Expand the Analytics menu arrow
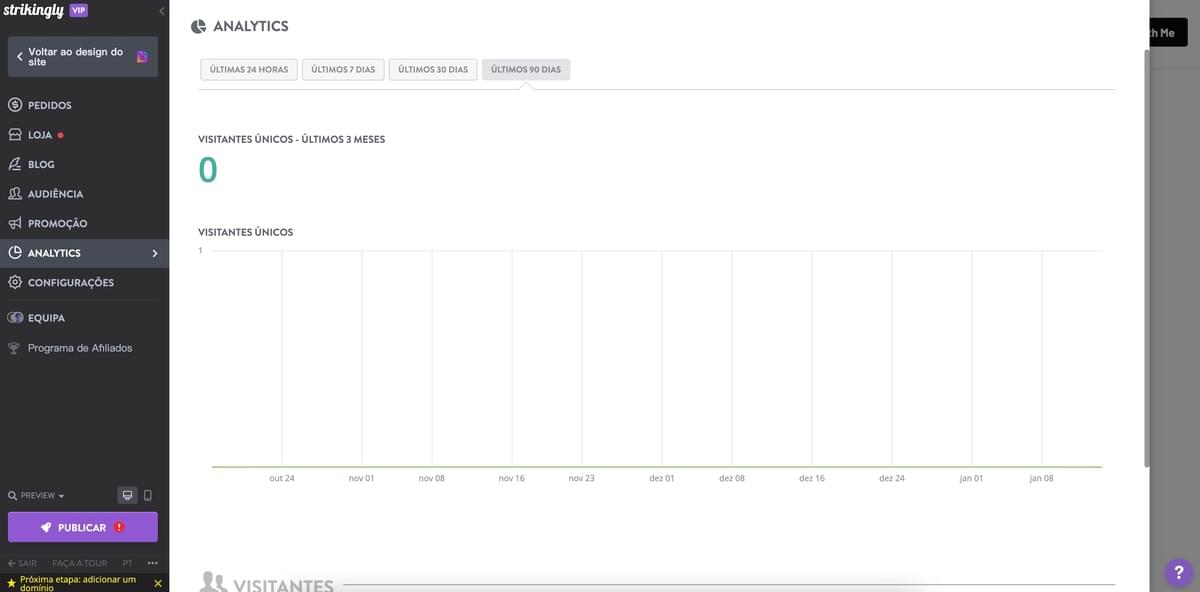The image size is (1200, 592). click(155, 253)
